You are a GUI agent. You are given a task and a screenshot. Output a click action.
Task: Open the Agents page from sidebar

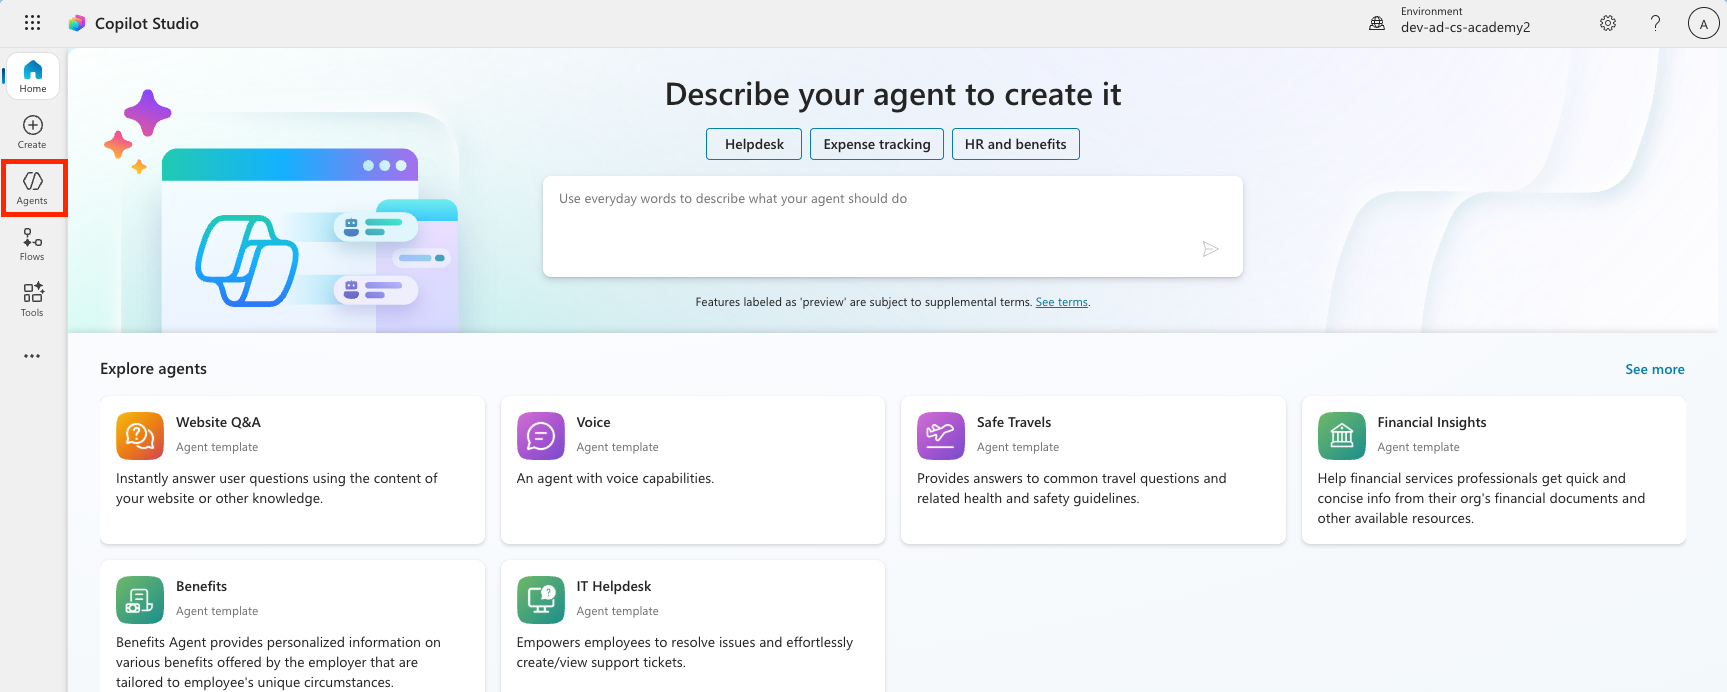tap(33, 187)
